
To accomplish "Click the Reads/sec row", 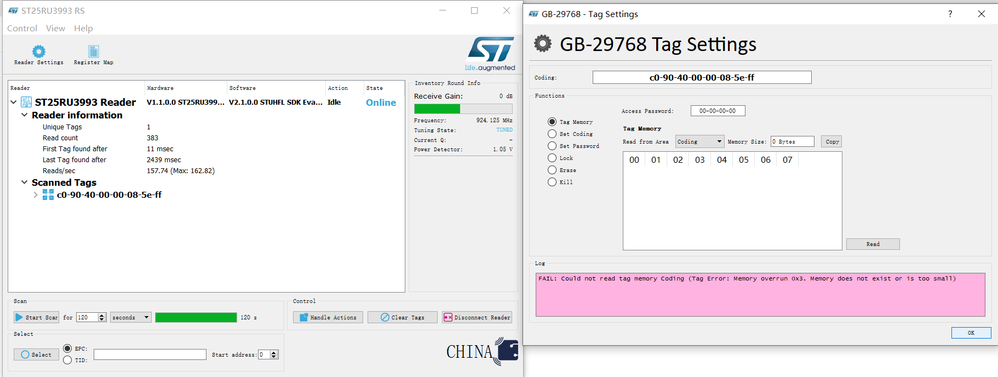I will click(x=206, y=171).
